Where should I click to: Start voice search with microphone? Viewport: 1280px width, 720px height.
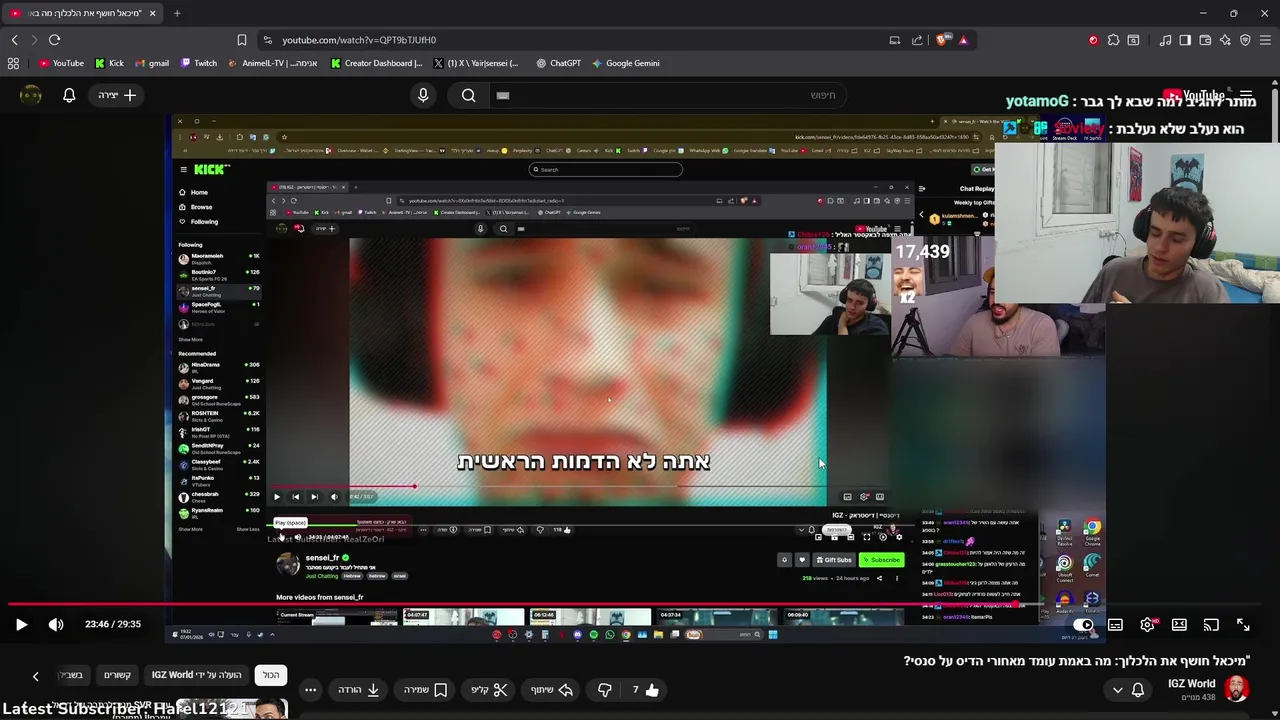click(x=423, y=95)
